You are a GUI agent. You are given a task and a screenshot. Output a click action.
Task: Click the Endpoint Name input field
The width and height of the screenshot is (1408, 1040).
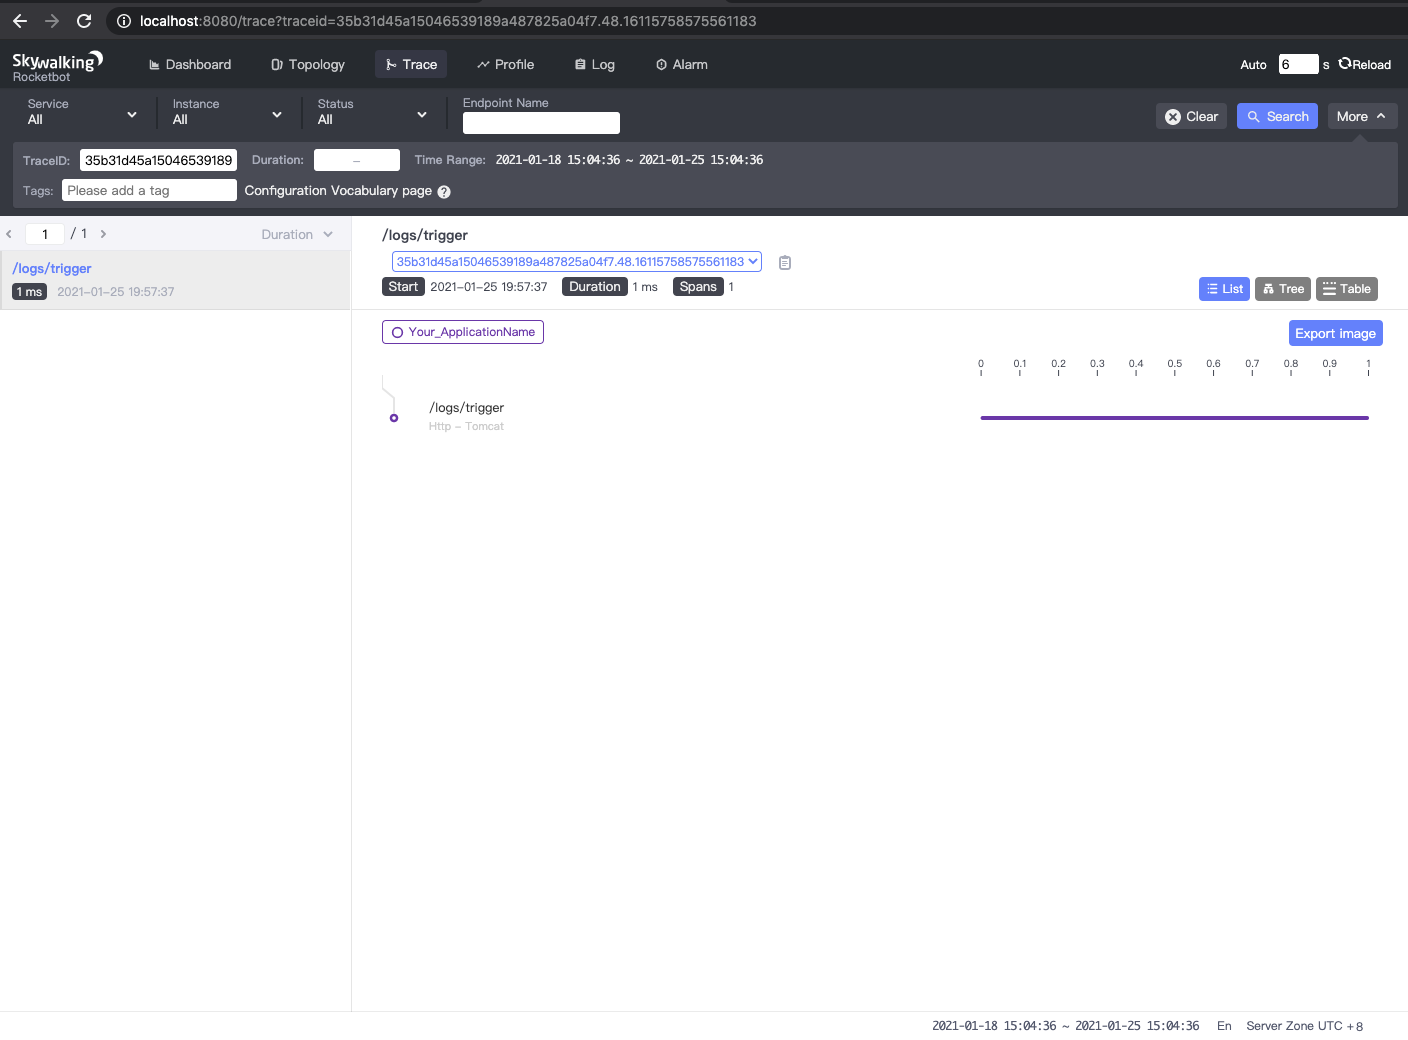tap(541, 123)
